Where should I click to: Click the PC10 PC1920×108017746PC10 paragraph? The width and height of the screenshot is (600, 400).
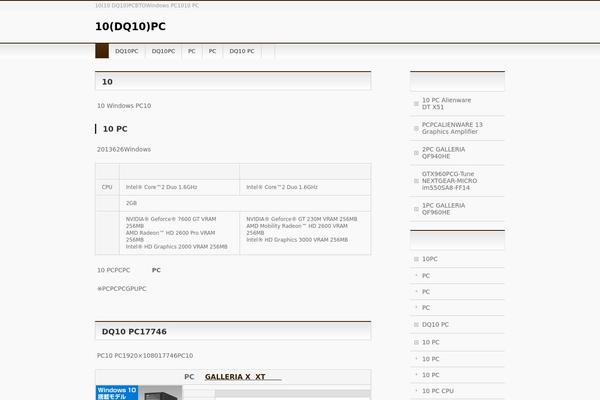coord(145,356)
